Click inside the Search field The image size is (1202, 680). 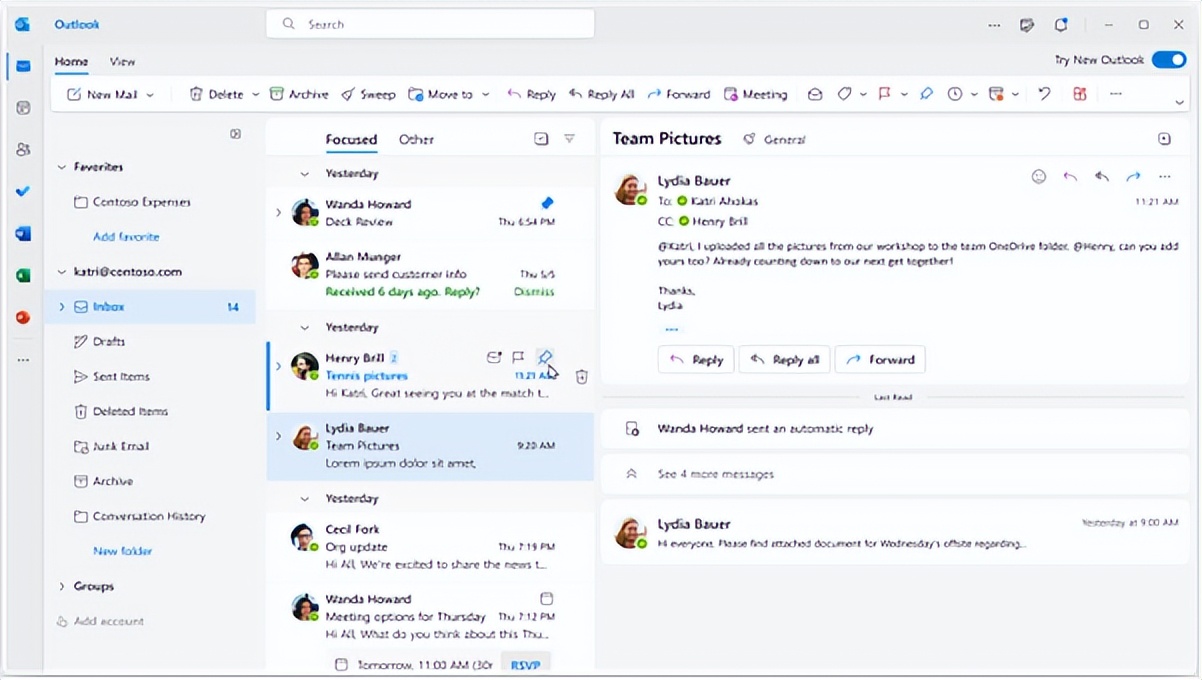[x=430, y=23]
